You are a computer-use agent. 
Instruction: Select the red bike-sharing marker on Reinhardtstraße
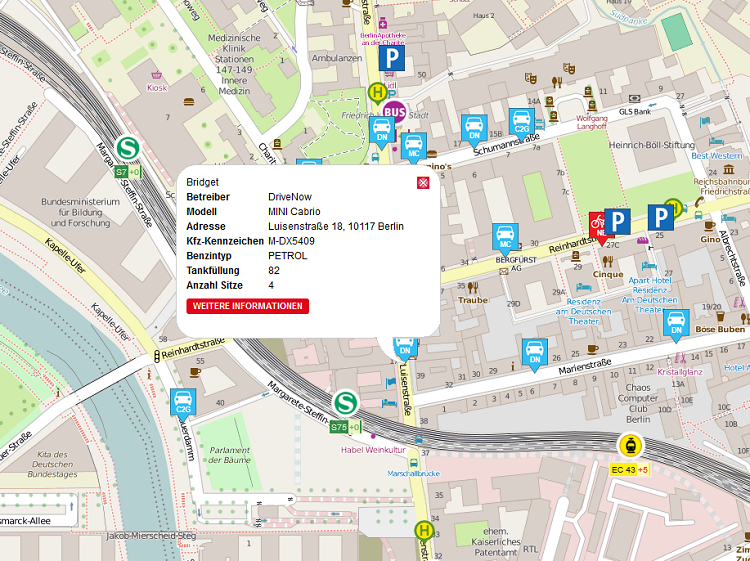point(598,223)
